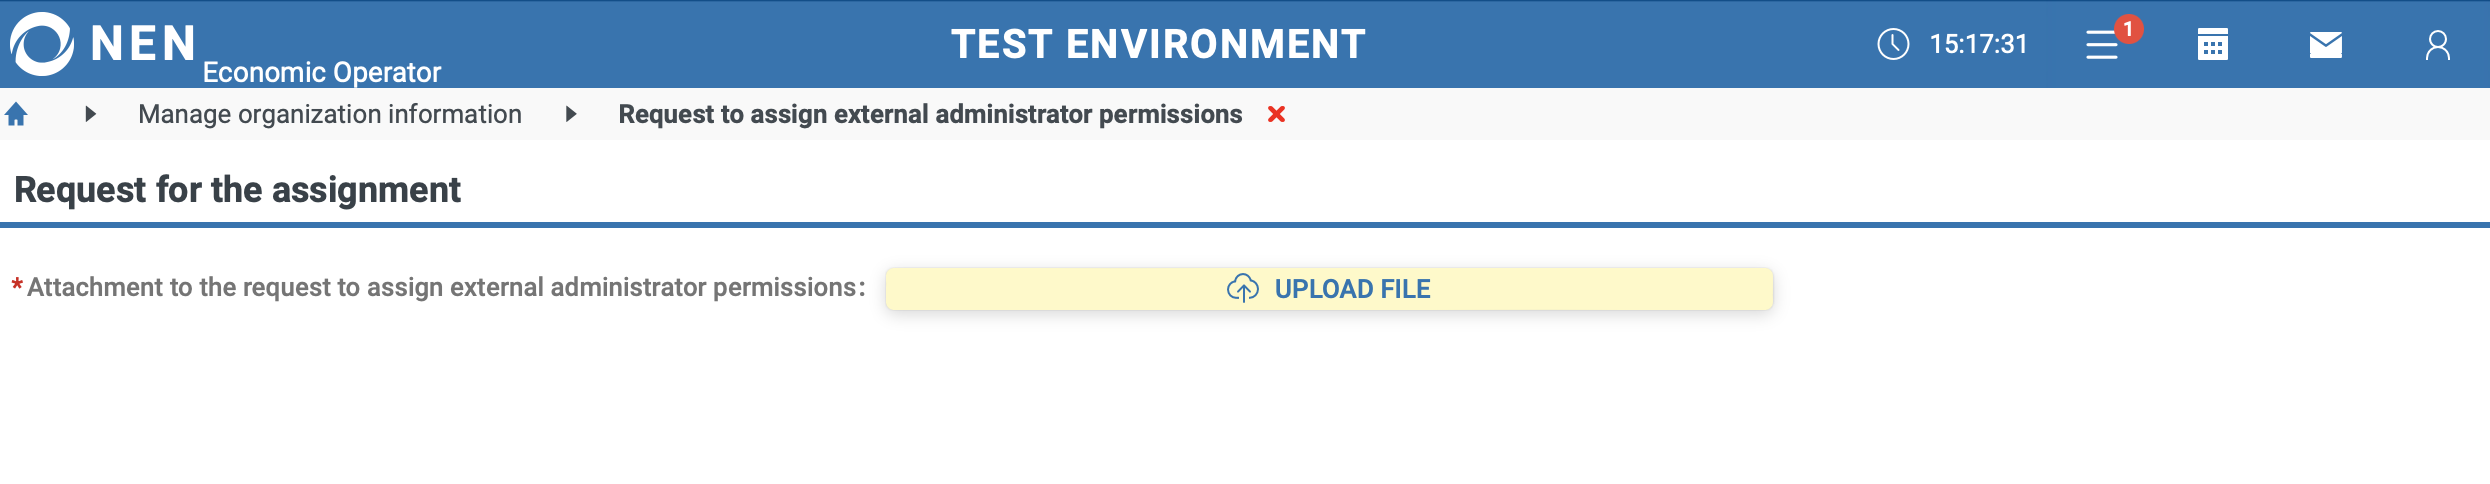Image resolution: width=2490 pixels, height=484 pixels.
Task: Select Request to assign external administrator permissions breadcrumb
Action: [x=930, y=114]
